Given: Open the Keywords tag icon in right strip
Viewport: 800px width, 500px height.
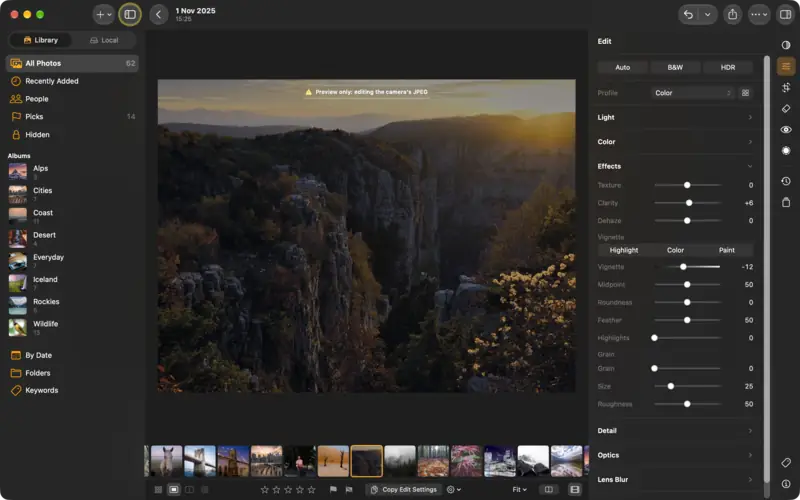Looking at the screenshot, I should pos(786,463).
